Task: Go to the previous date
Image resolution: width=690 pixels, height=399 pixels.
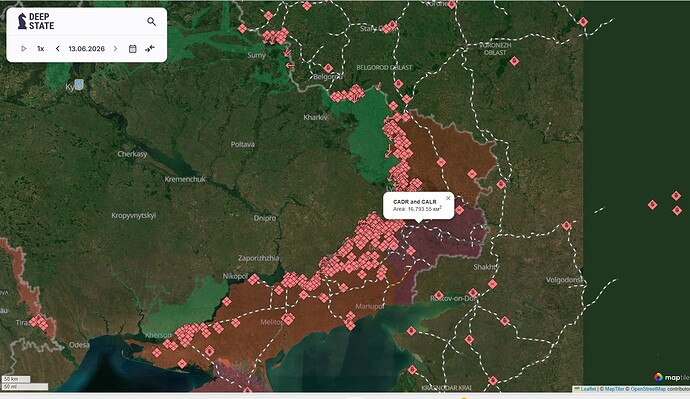Action: [x=58, y=48]
